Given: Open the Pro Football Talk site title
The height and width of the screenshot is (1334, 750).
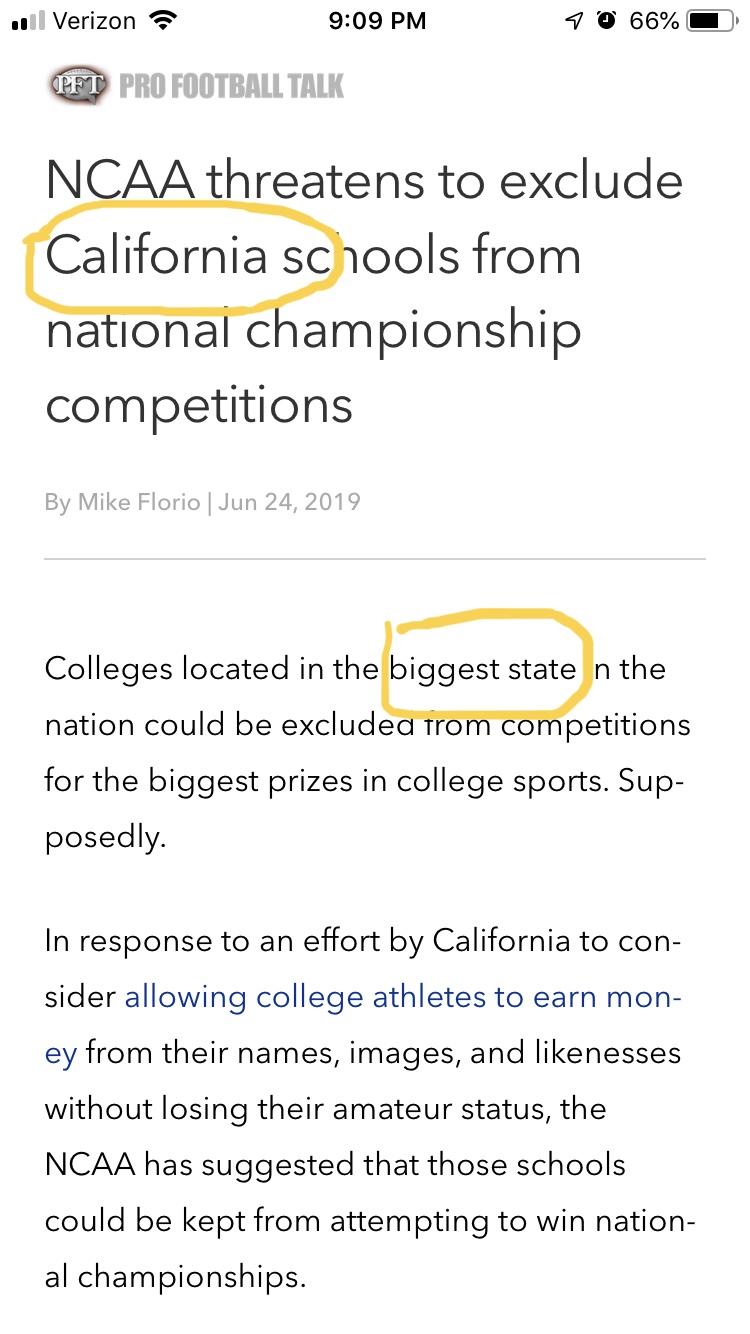Looking at the screenshot, I should pos(231,87).
